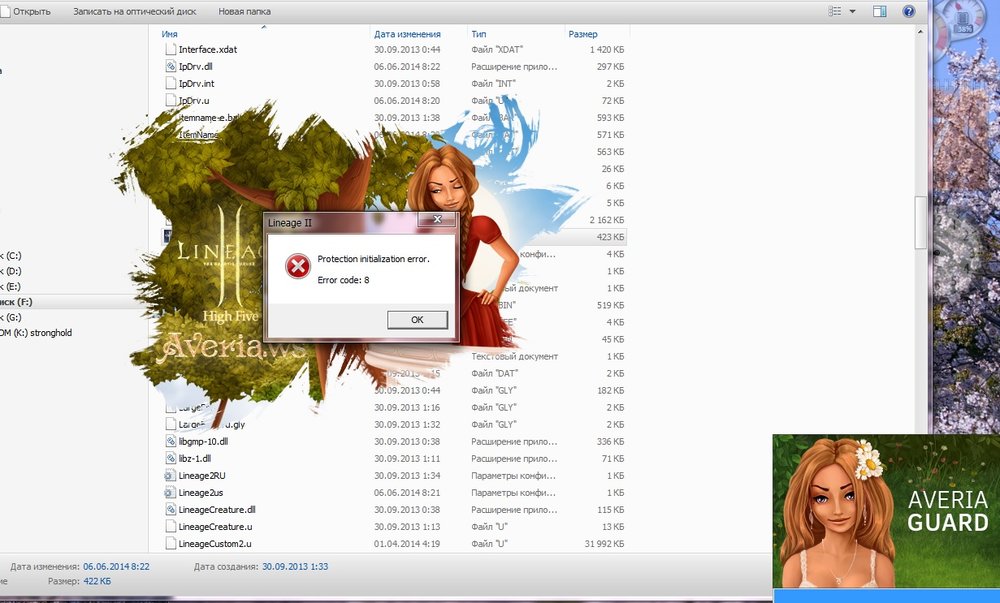Click the change view icon in toolbar

point(835,11)
